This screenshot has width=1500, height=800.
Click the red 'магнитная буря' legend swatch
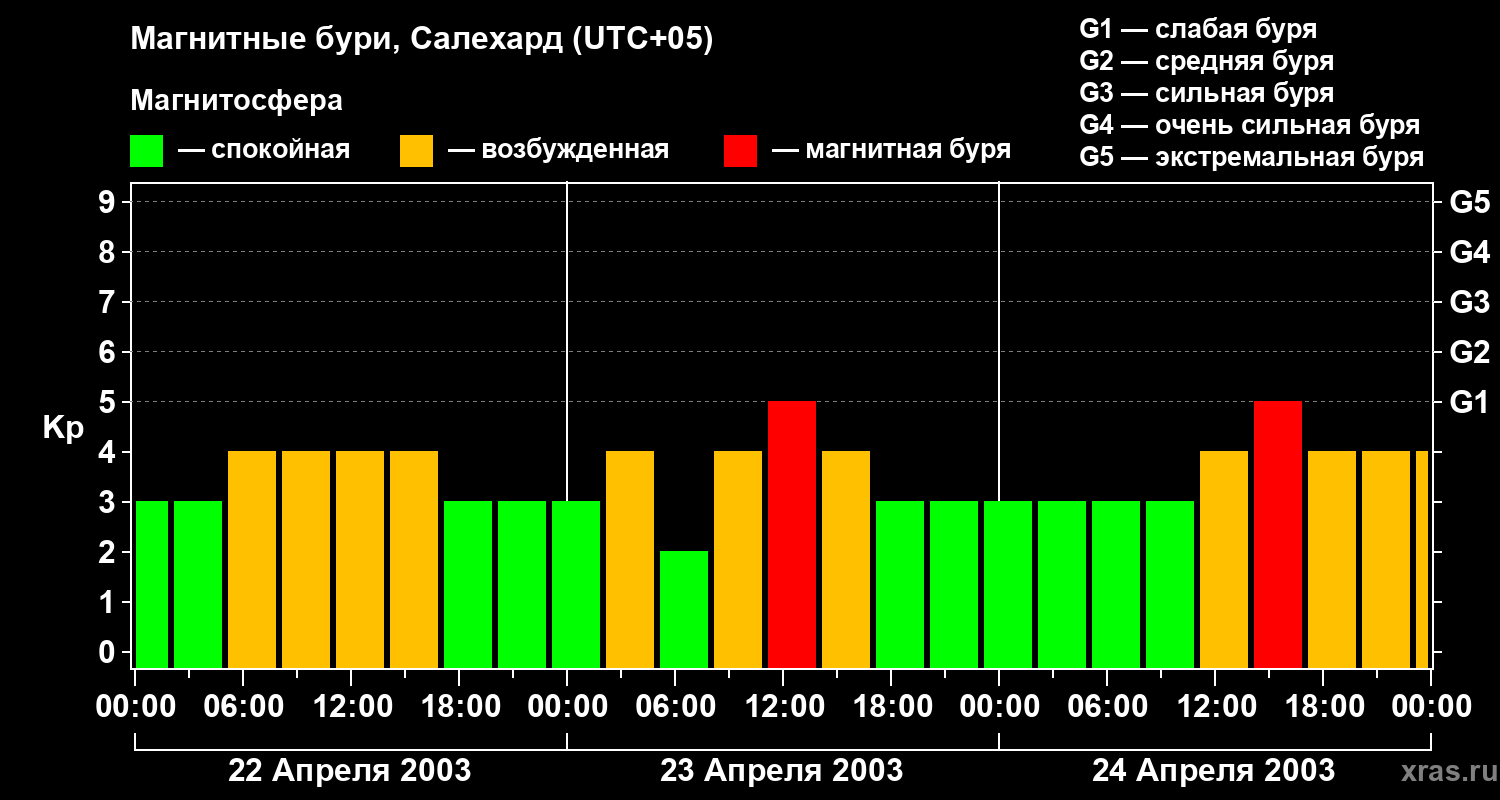click(740, 151)
